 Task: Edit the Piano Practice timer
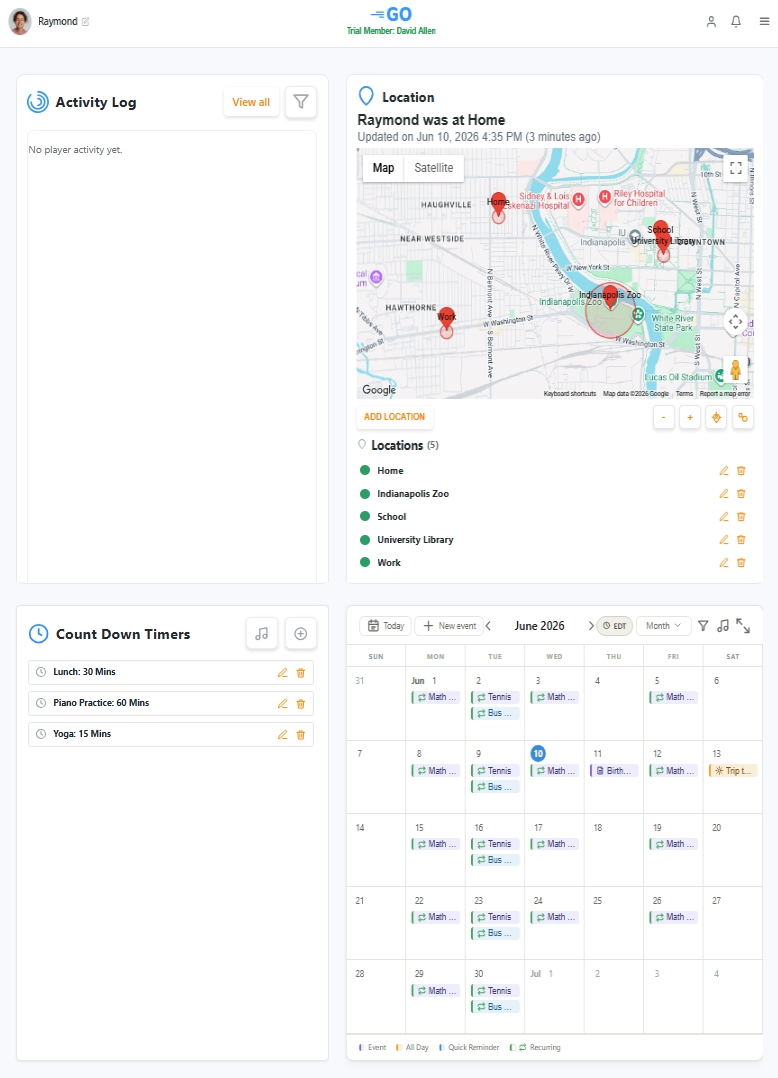pos(282,703)
